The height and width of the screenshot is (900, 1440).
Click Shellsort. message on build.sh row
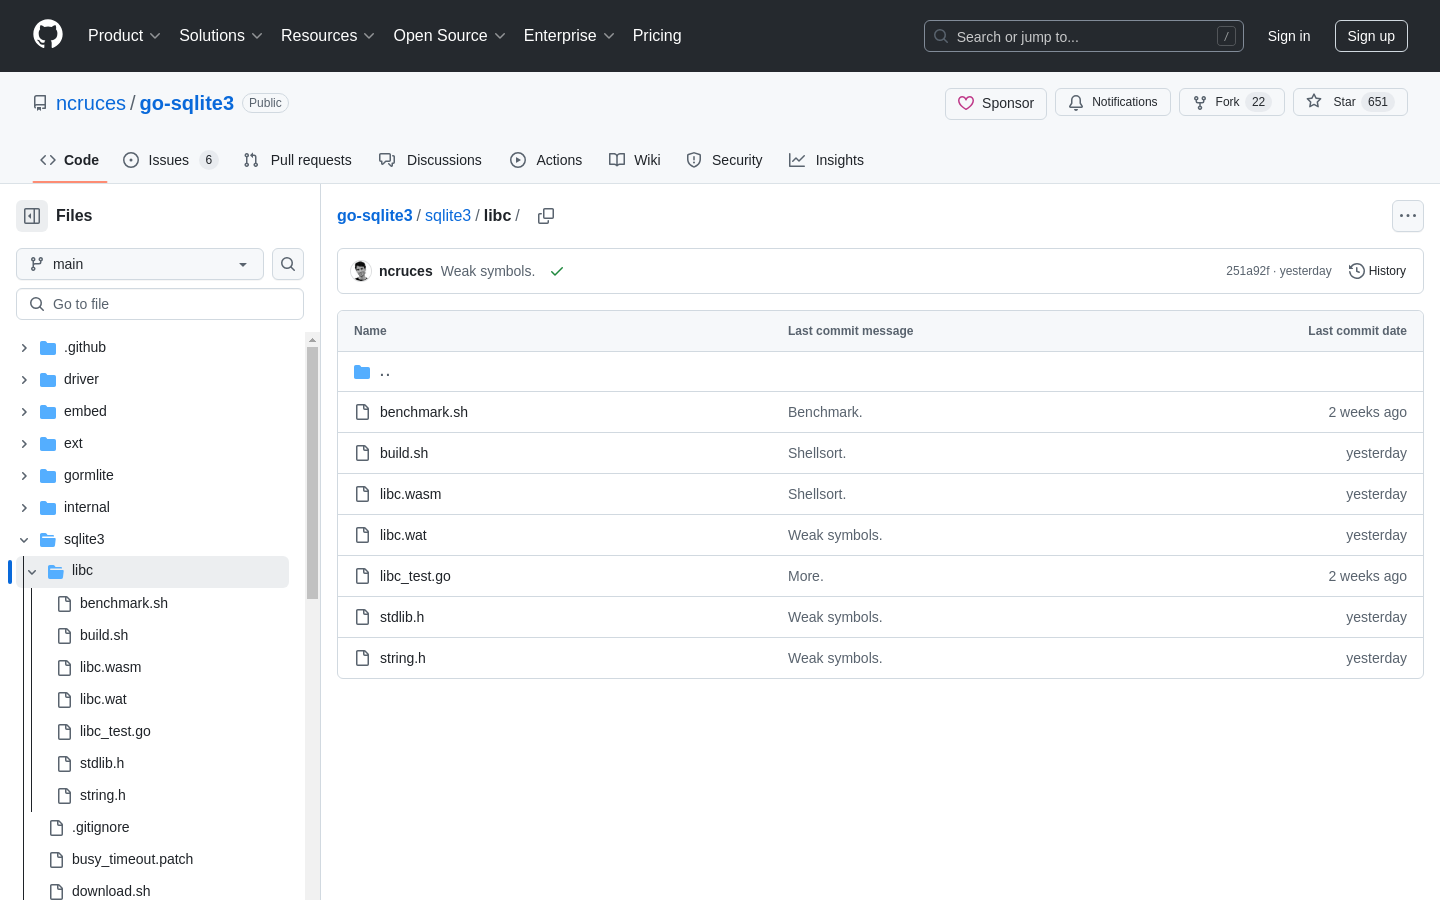[x=817, y=453]
